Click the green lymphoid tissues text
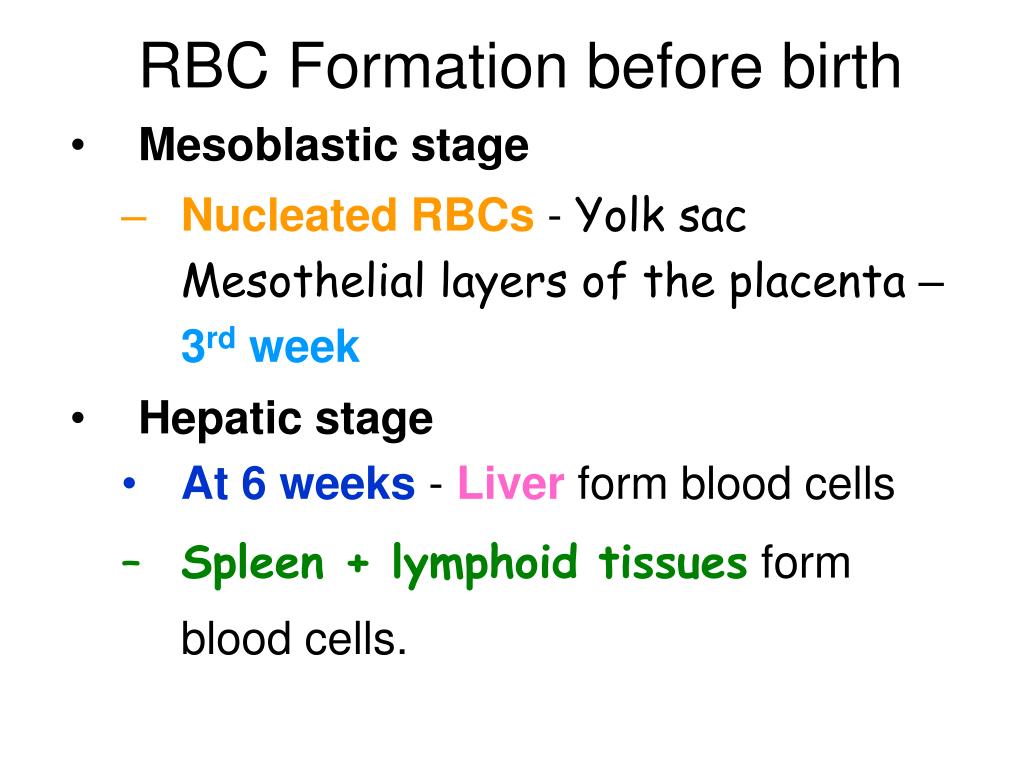The width and height of the screenshot is (1024, 768). [x=569, y=564]
